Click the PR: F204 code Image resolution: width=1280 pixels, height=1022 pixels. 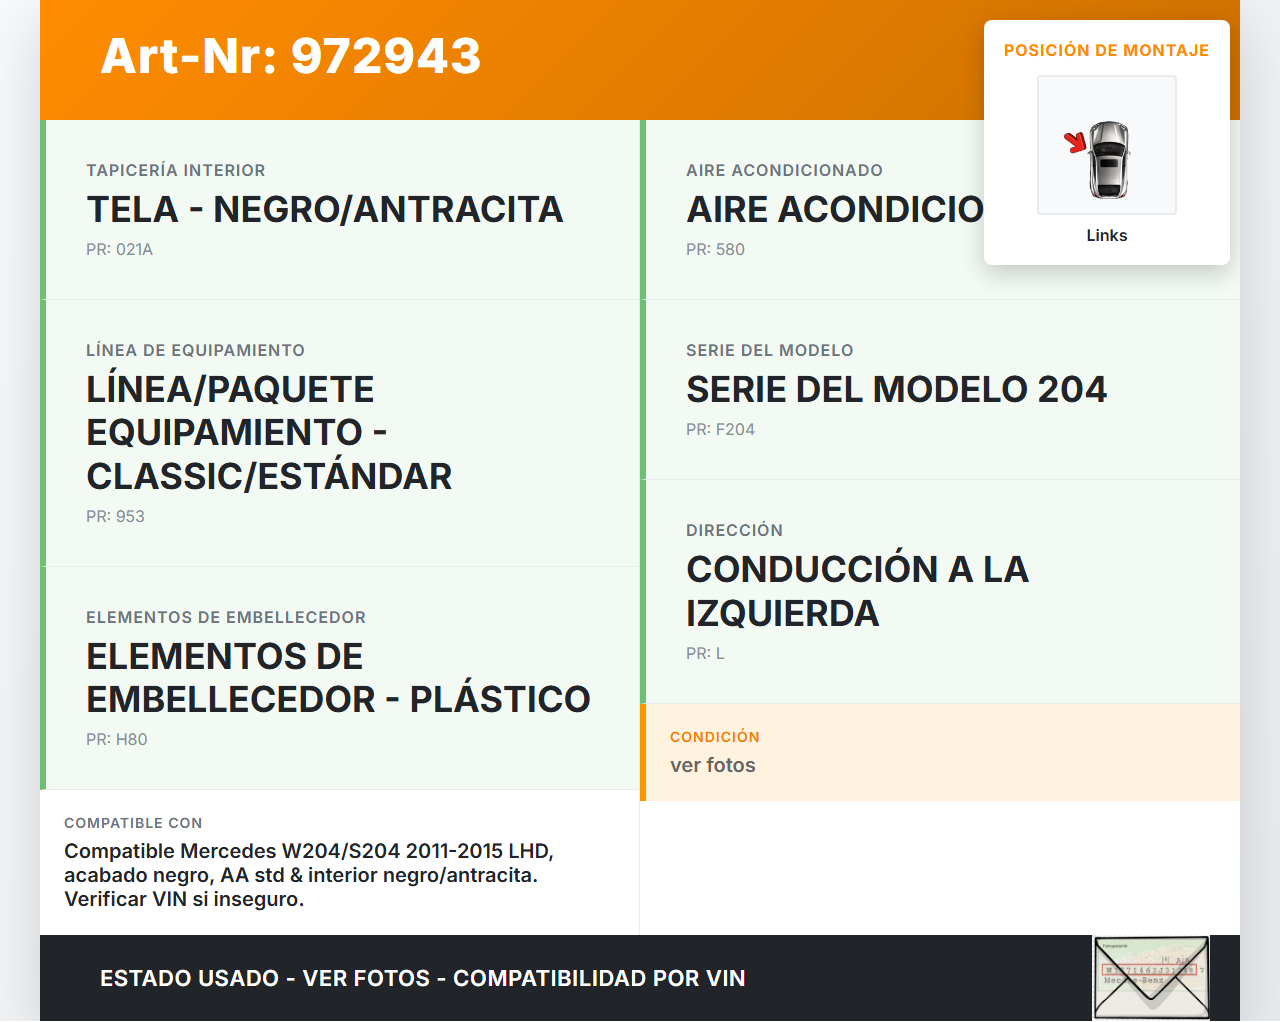720,429
